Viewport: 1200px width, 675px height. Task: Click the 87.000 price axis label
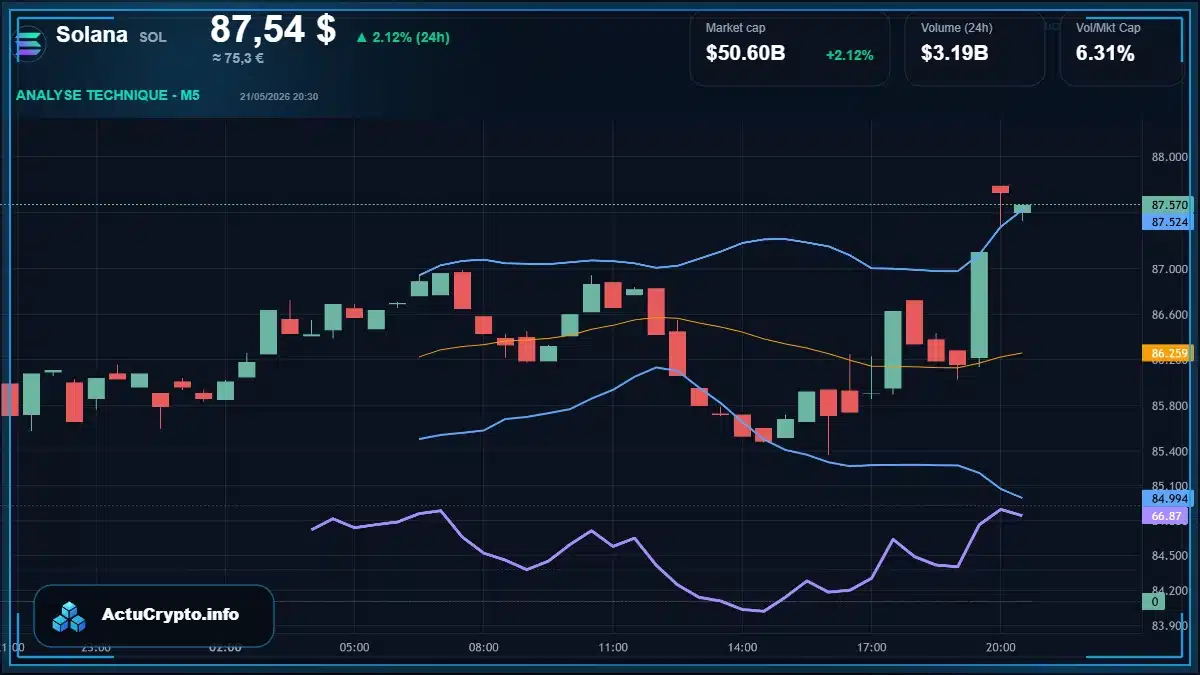click(x=1169, y=270)
